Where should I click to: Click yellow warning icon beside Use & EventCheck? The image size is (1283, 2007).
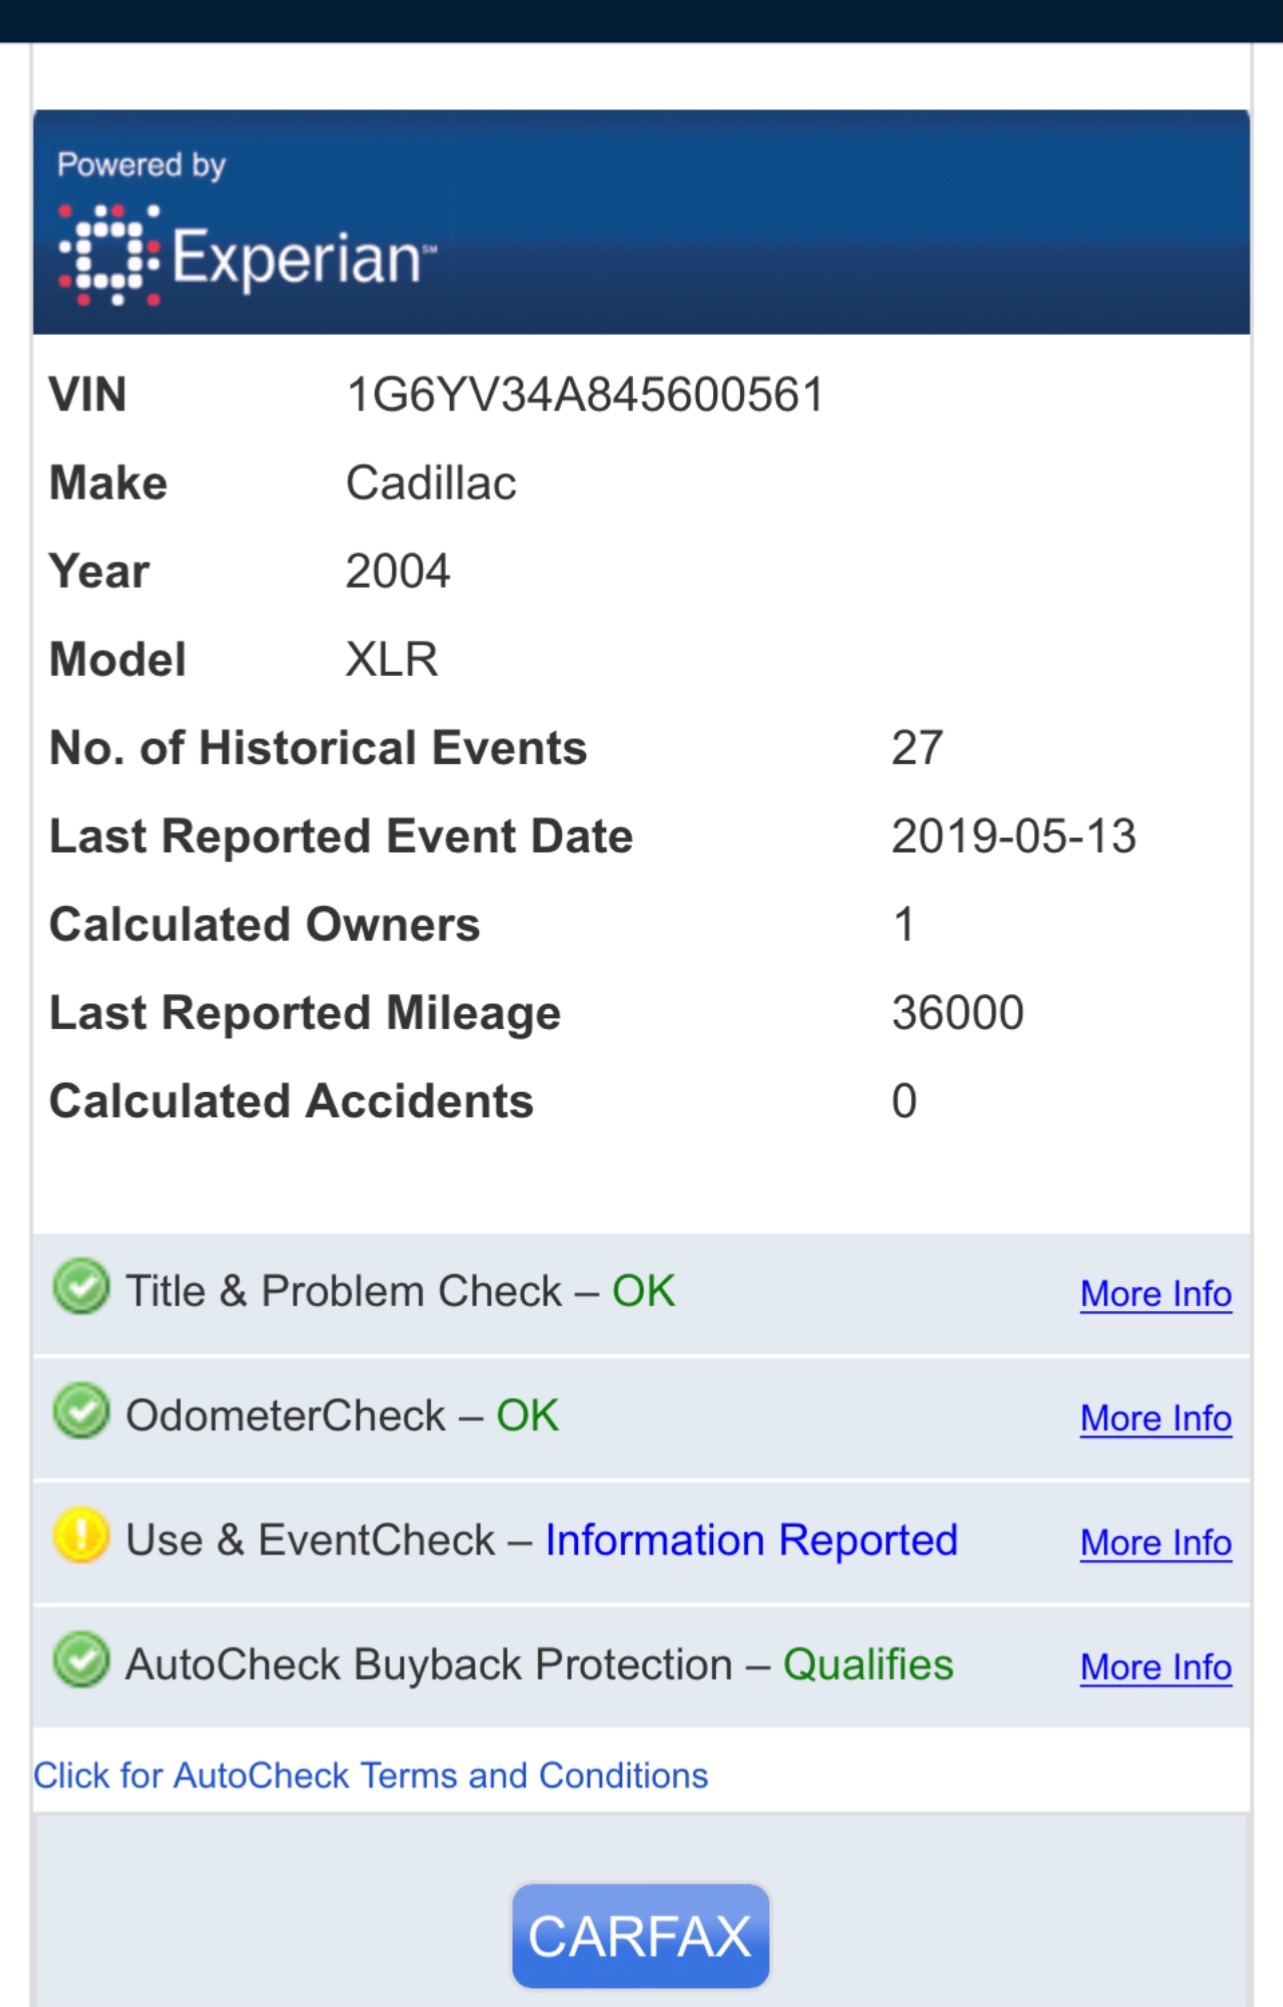tap(81, 1535)
